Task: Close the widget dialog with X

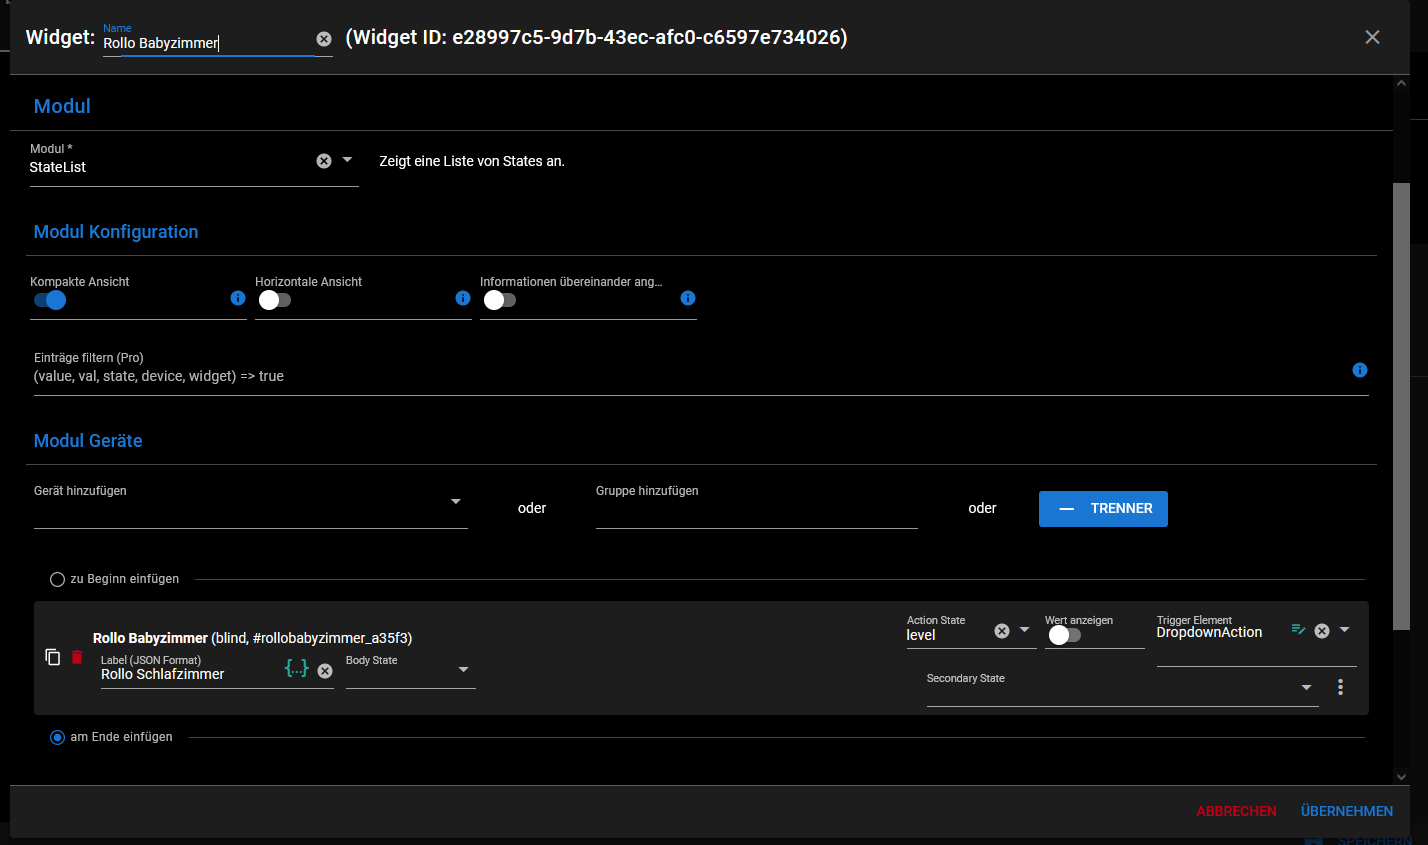Action: [x=1372, y=37]
